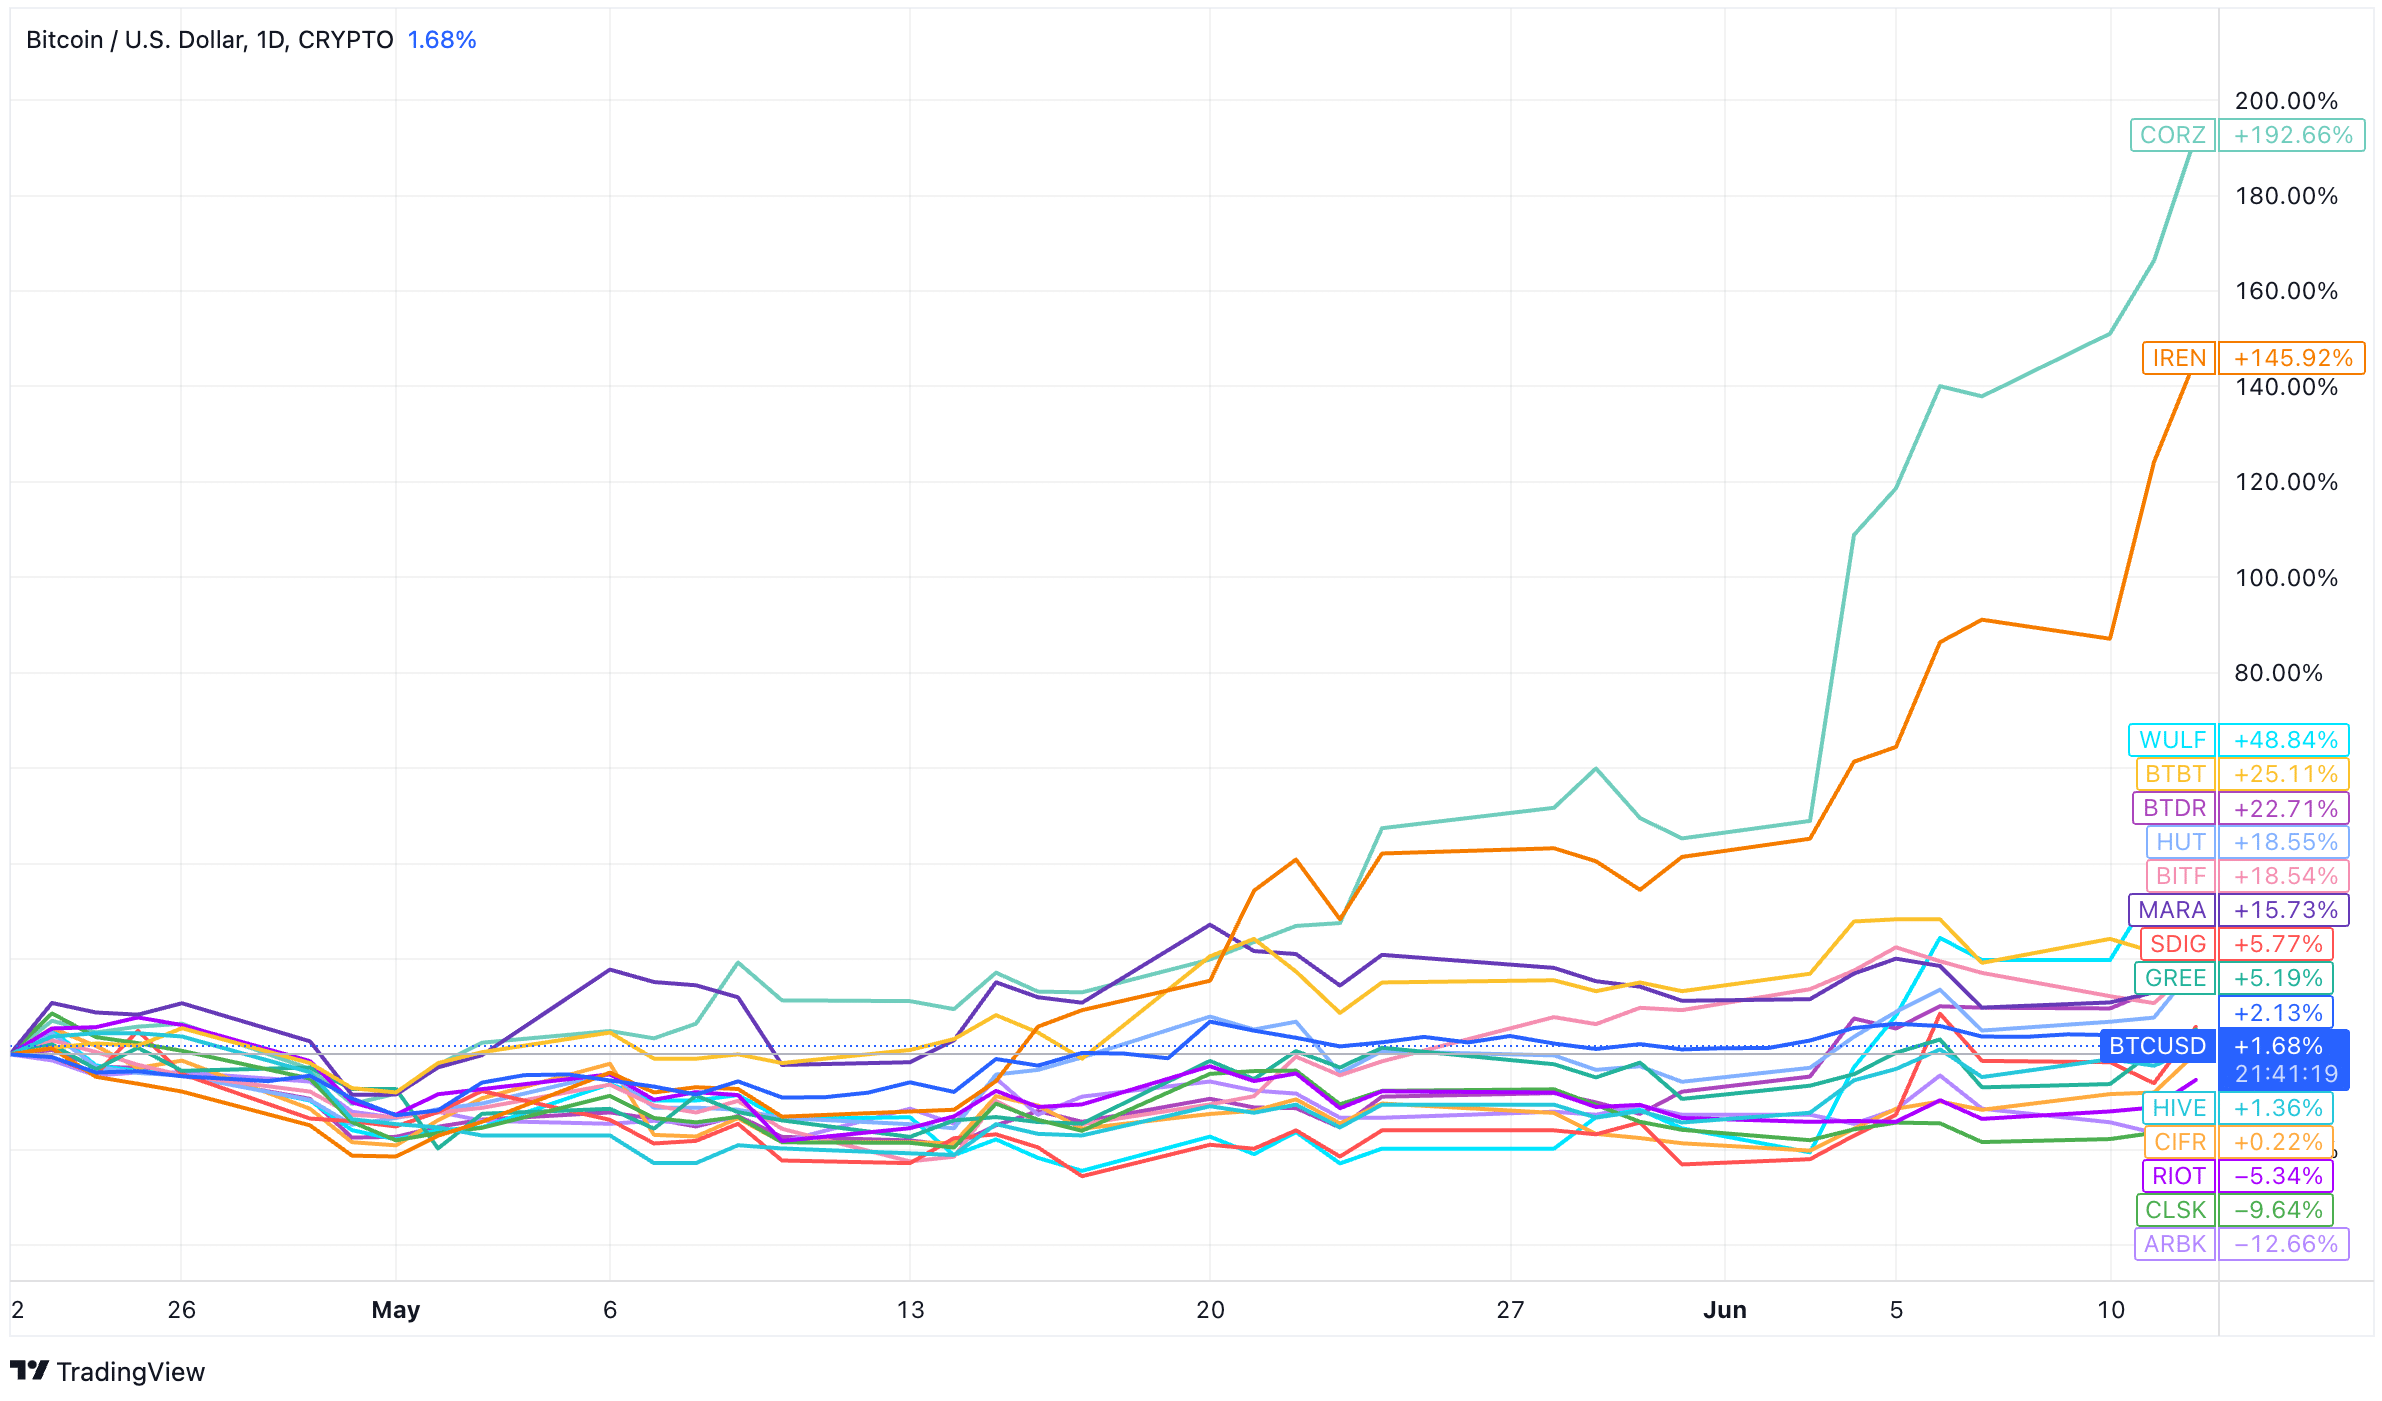Click the +1.36% HIVE value tag
Image resolution: width=2382 pixels, height=1401 pixels.
click(x=2276, y=1108)
